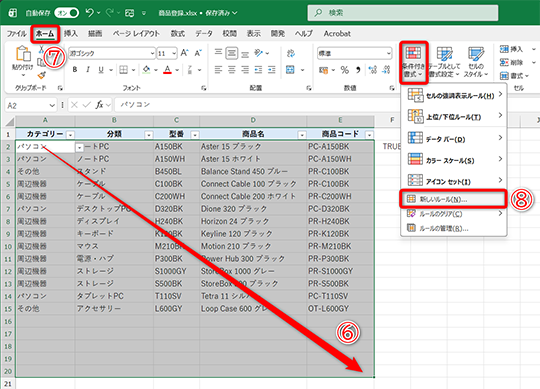Click the Merge and Center icon
The image size is (540, 389).
pyautogui.click(x=290, y=70)
